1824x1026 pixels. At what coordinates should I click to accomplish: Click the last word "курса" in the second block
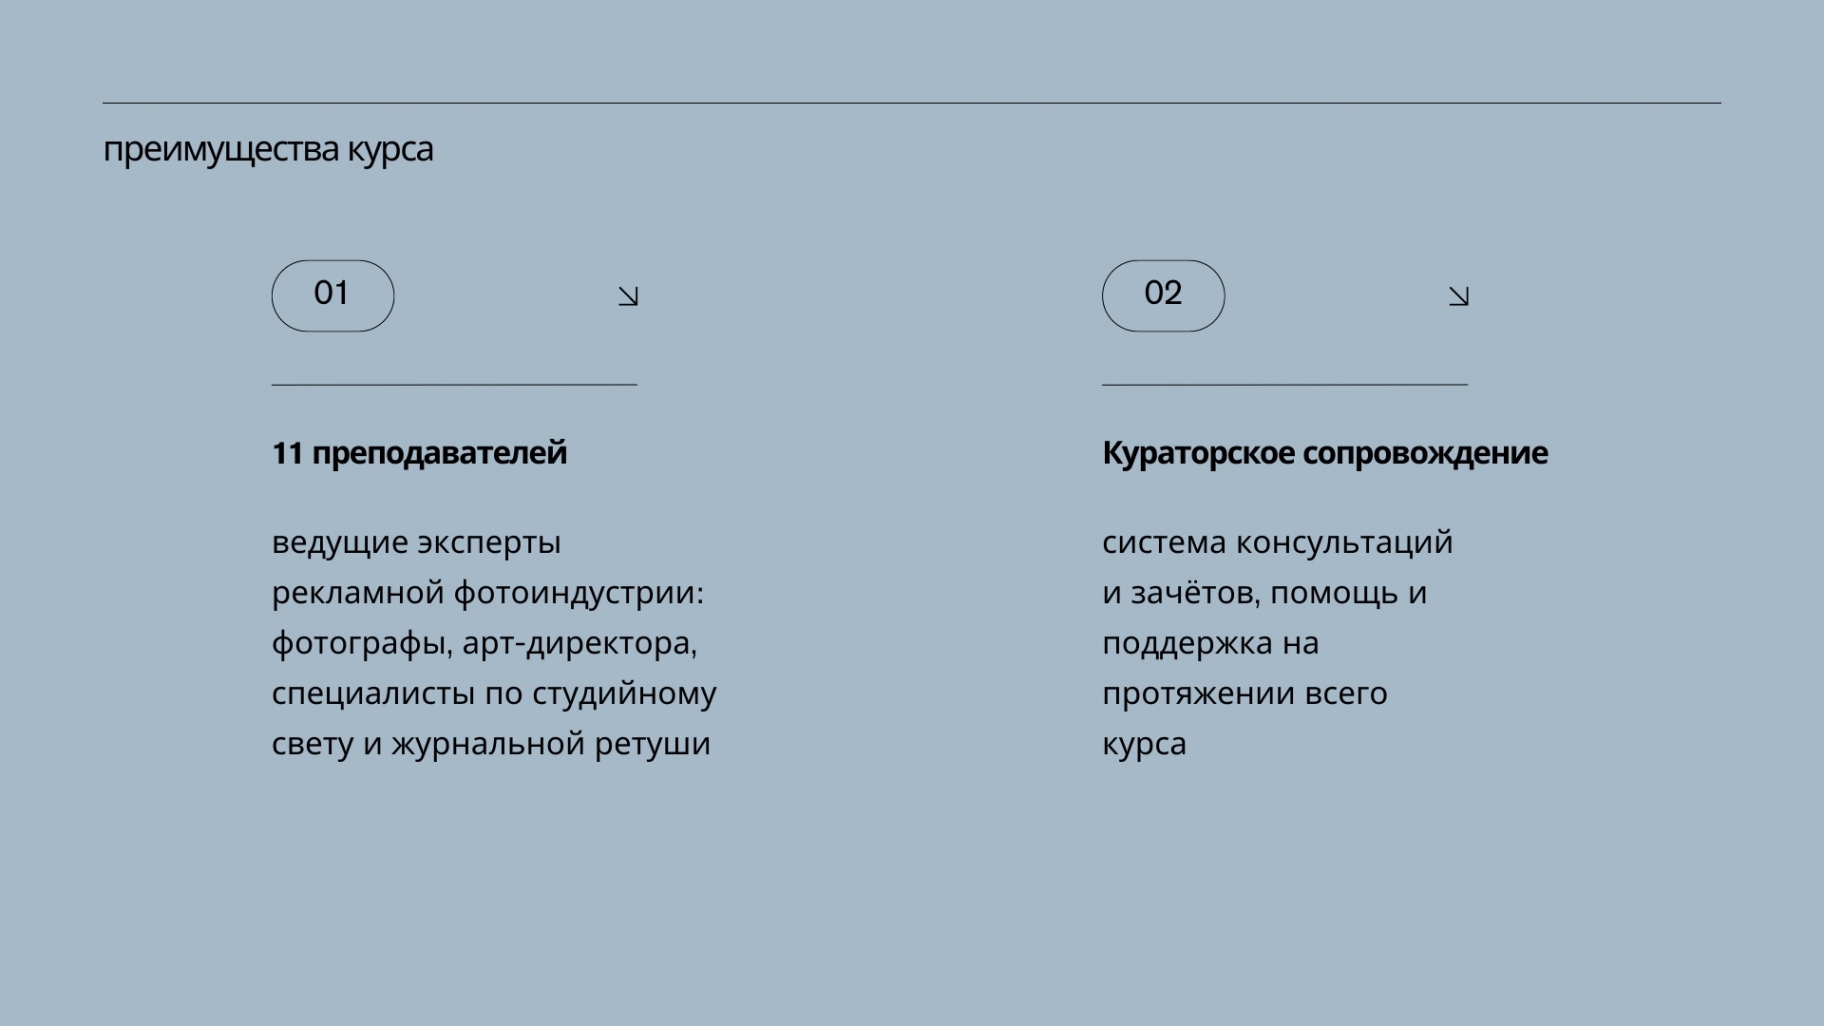coord(1144,745)
